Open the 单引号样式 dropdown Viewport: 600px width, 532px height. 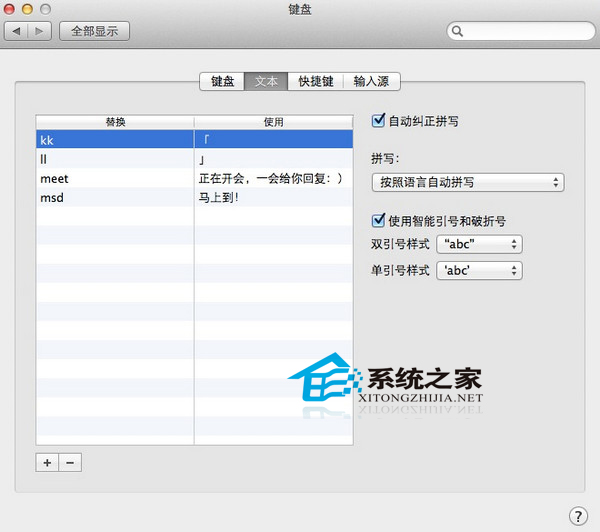click(479, 271)
